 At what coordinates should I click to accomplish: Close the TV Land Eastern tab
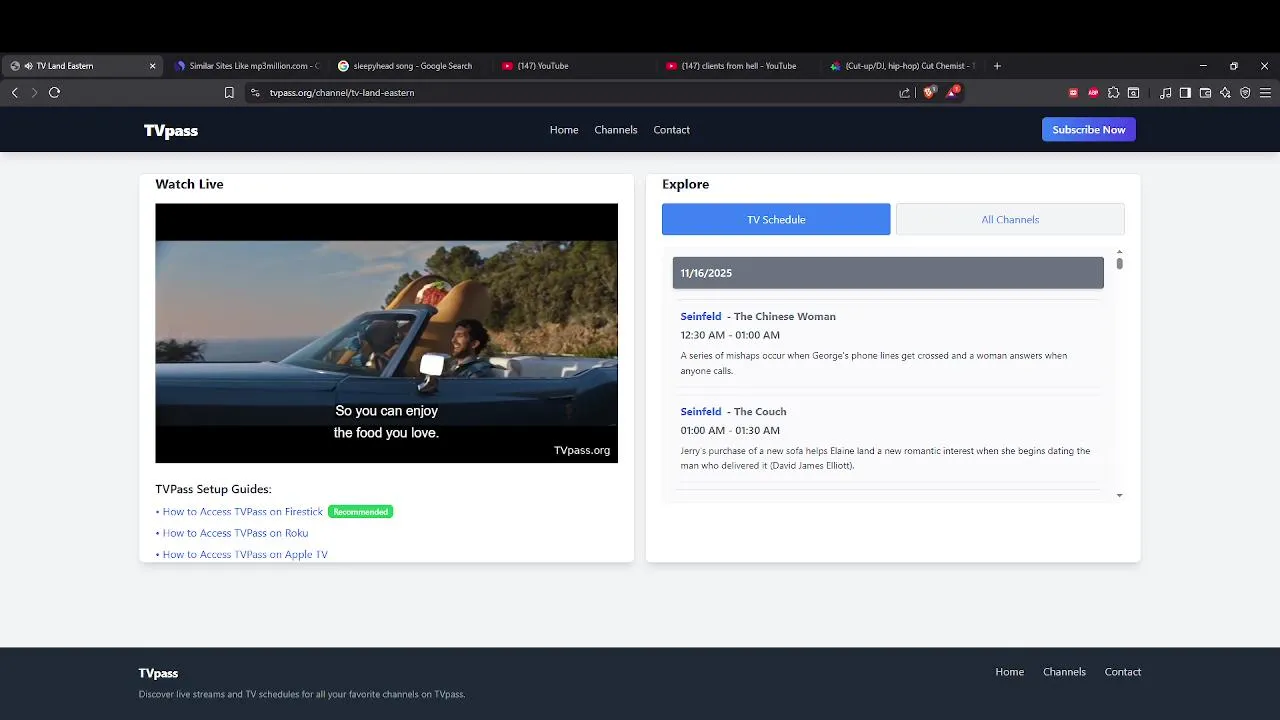coord(153,66)
